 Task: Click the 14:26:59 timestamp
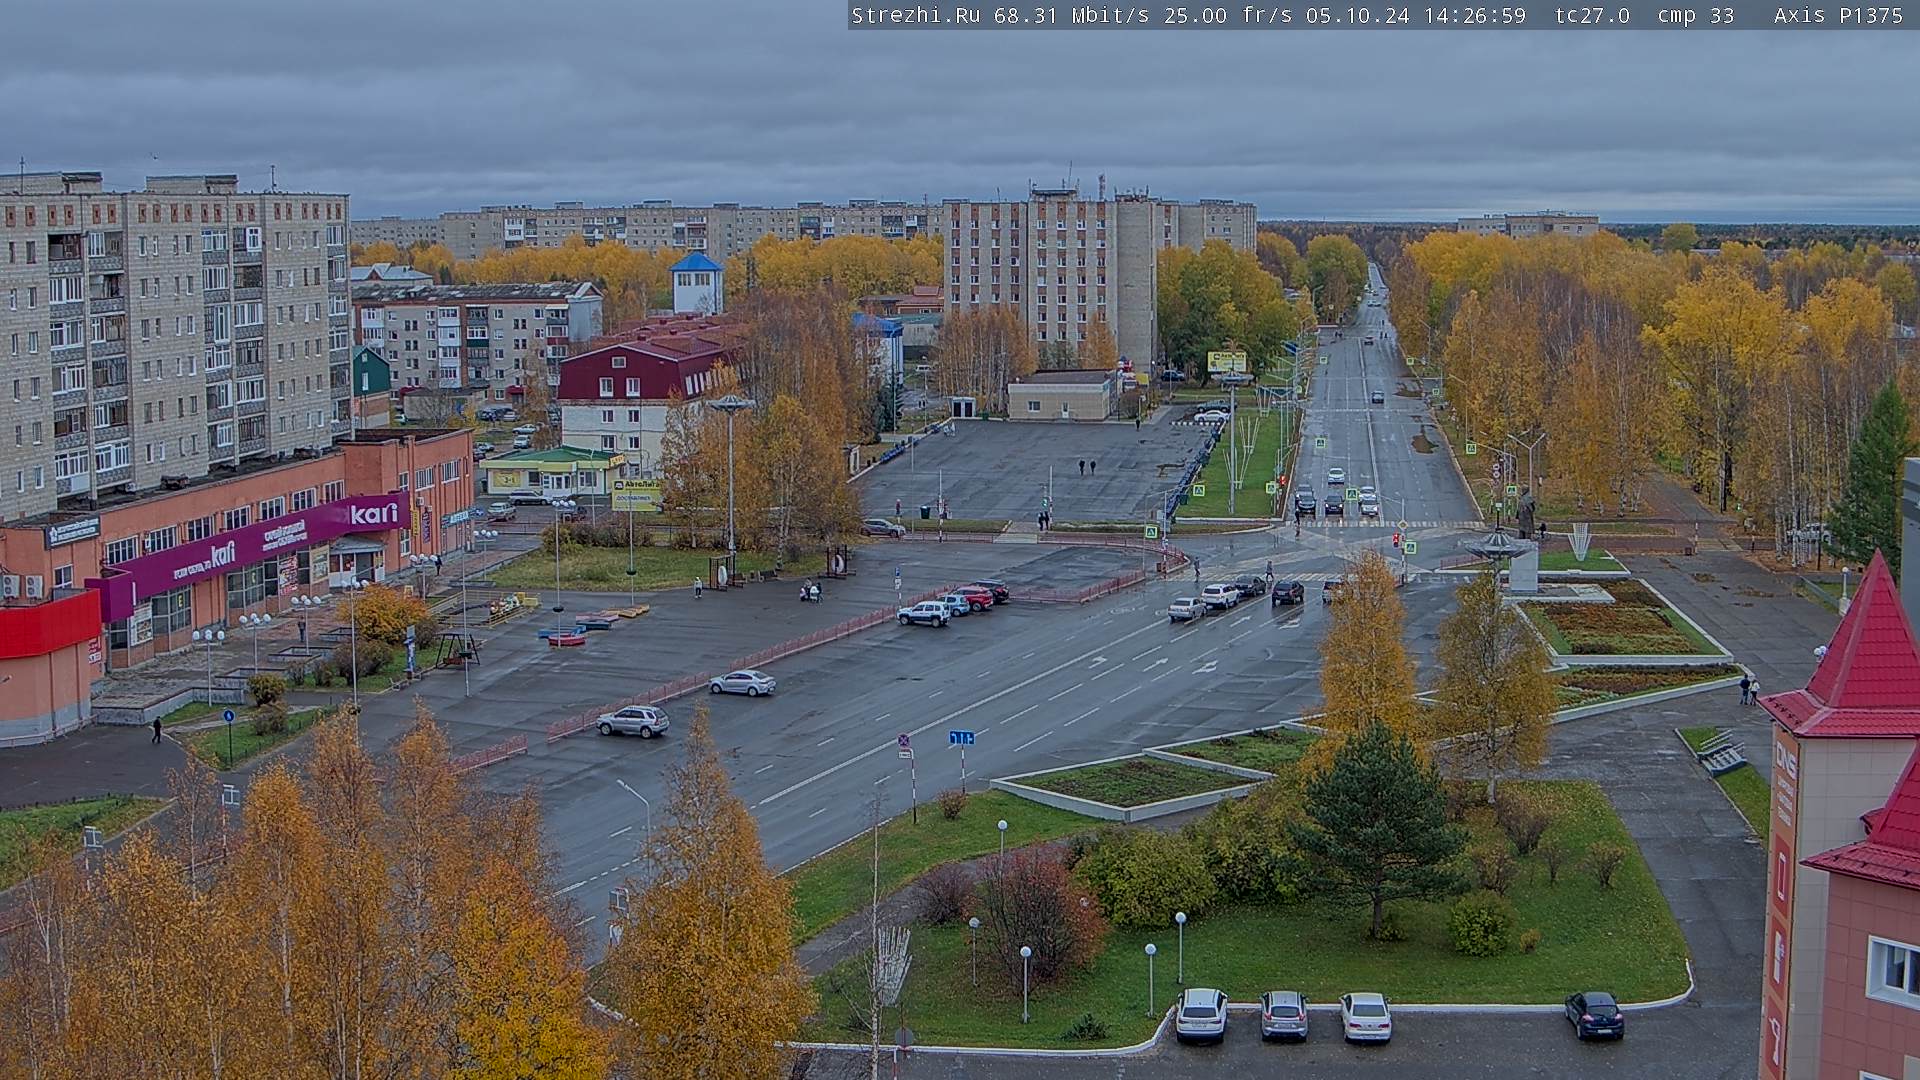[x=1474, y=16]
